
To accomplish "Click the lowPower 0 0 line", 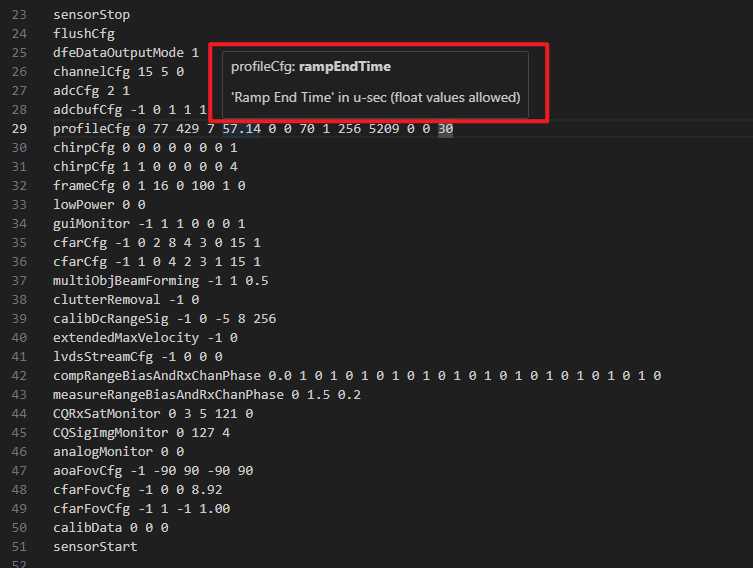I will click(x=99, y=205).
